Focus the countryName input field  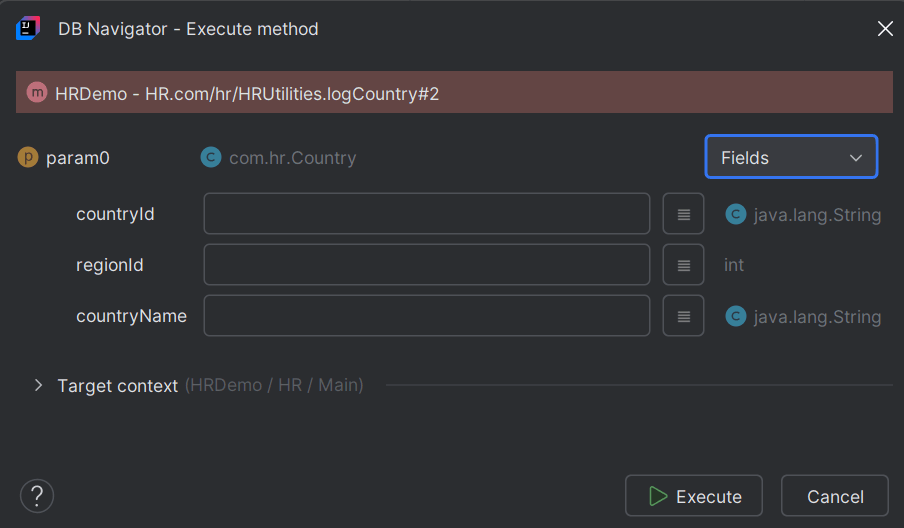427,316
